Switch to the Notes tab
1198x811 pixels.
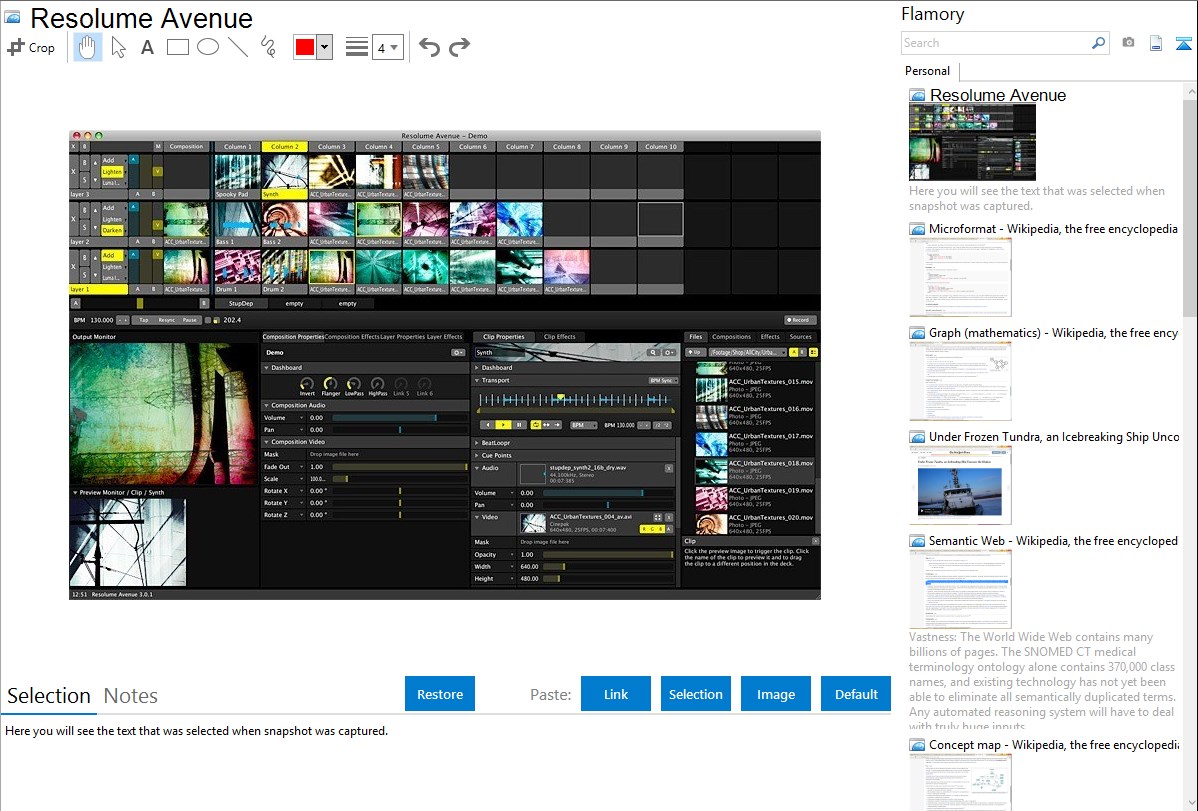point(131,696)
